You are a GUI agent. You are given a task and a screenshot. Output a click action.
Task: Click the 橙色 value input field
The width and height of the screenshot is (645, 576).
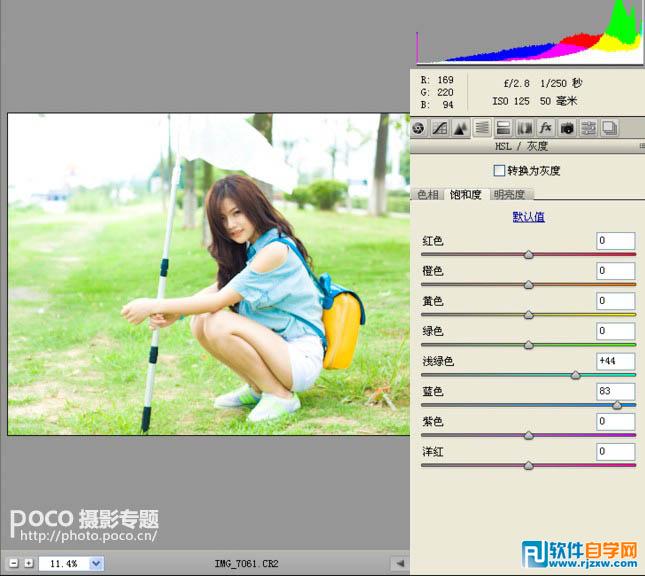tap(615, 271)
